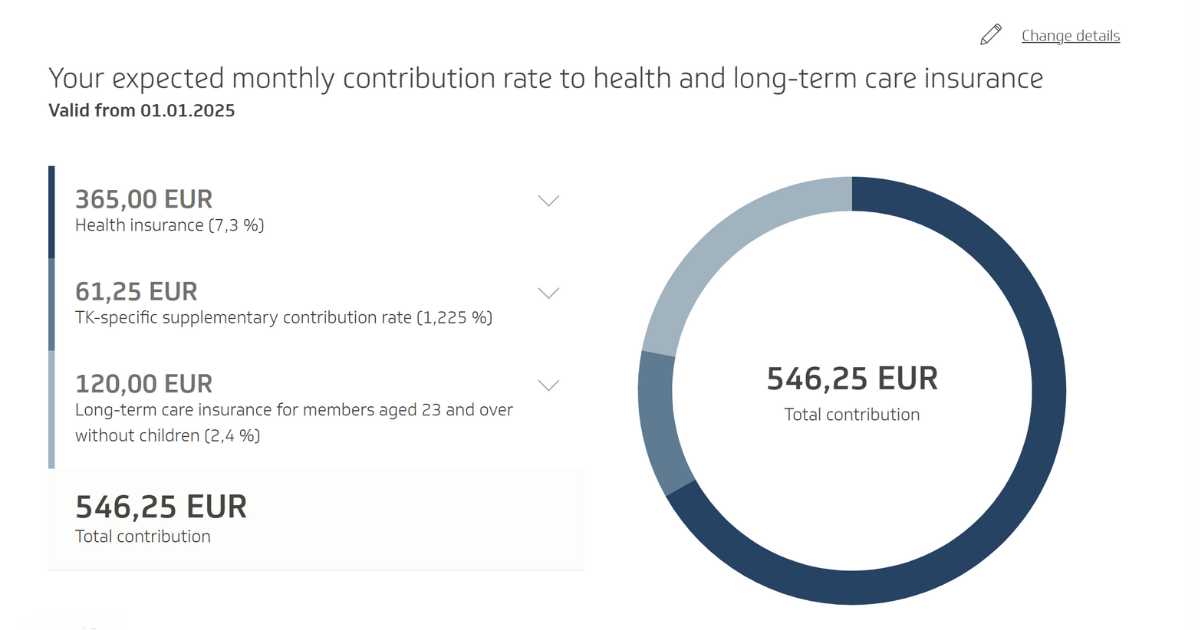Select the Health insurance (7,3 %) label

point(169,226)
